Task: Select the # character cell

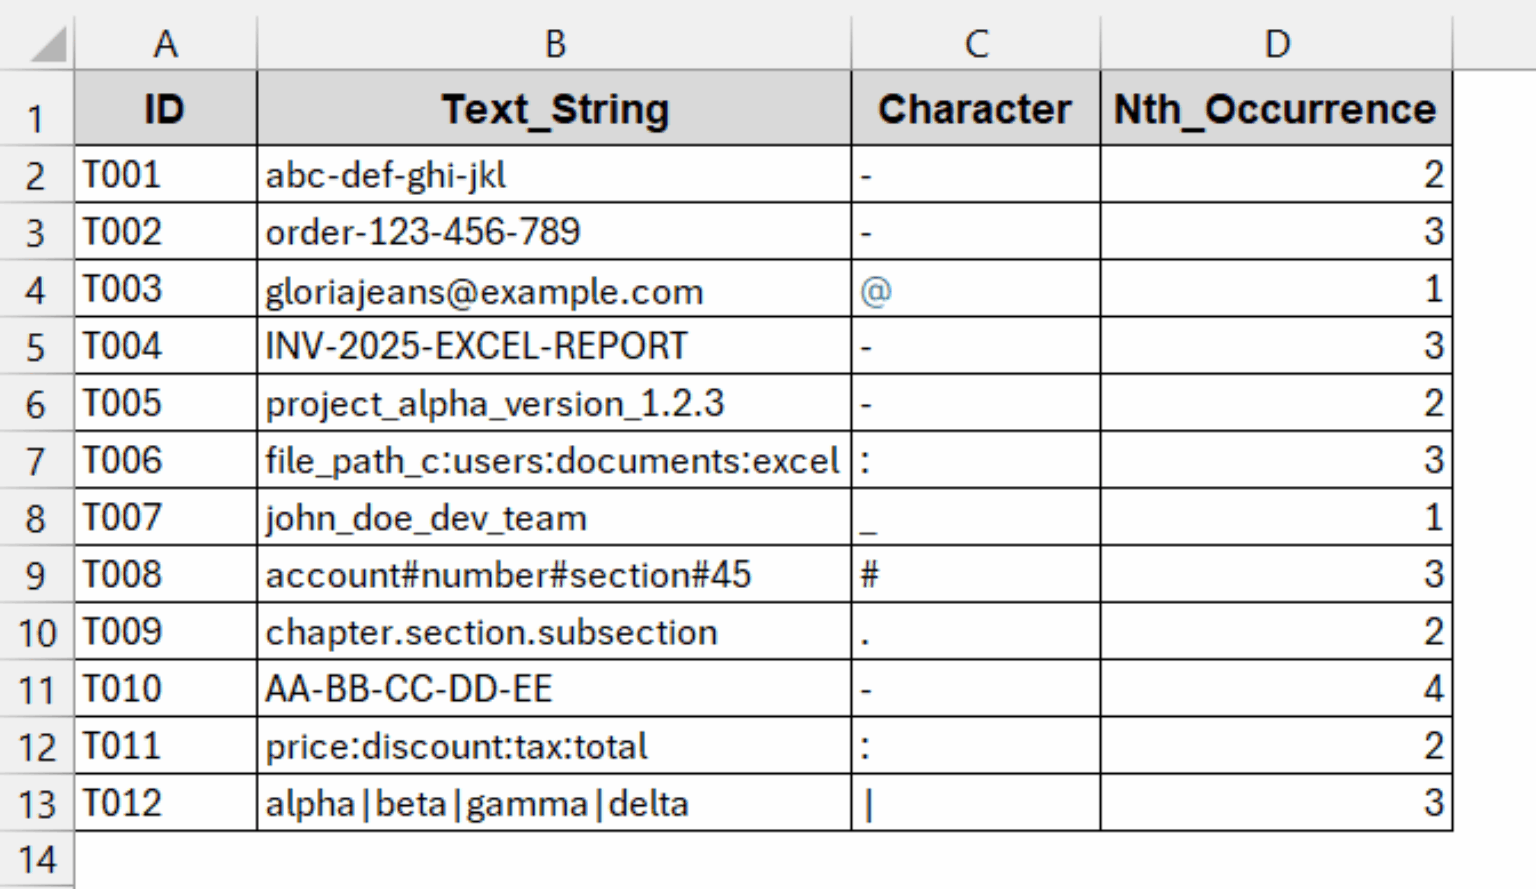Action: point(975,574)
